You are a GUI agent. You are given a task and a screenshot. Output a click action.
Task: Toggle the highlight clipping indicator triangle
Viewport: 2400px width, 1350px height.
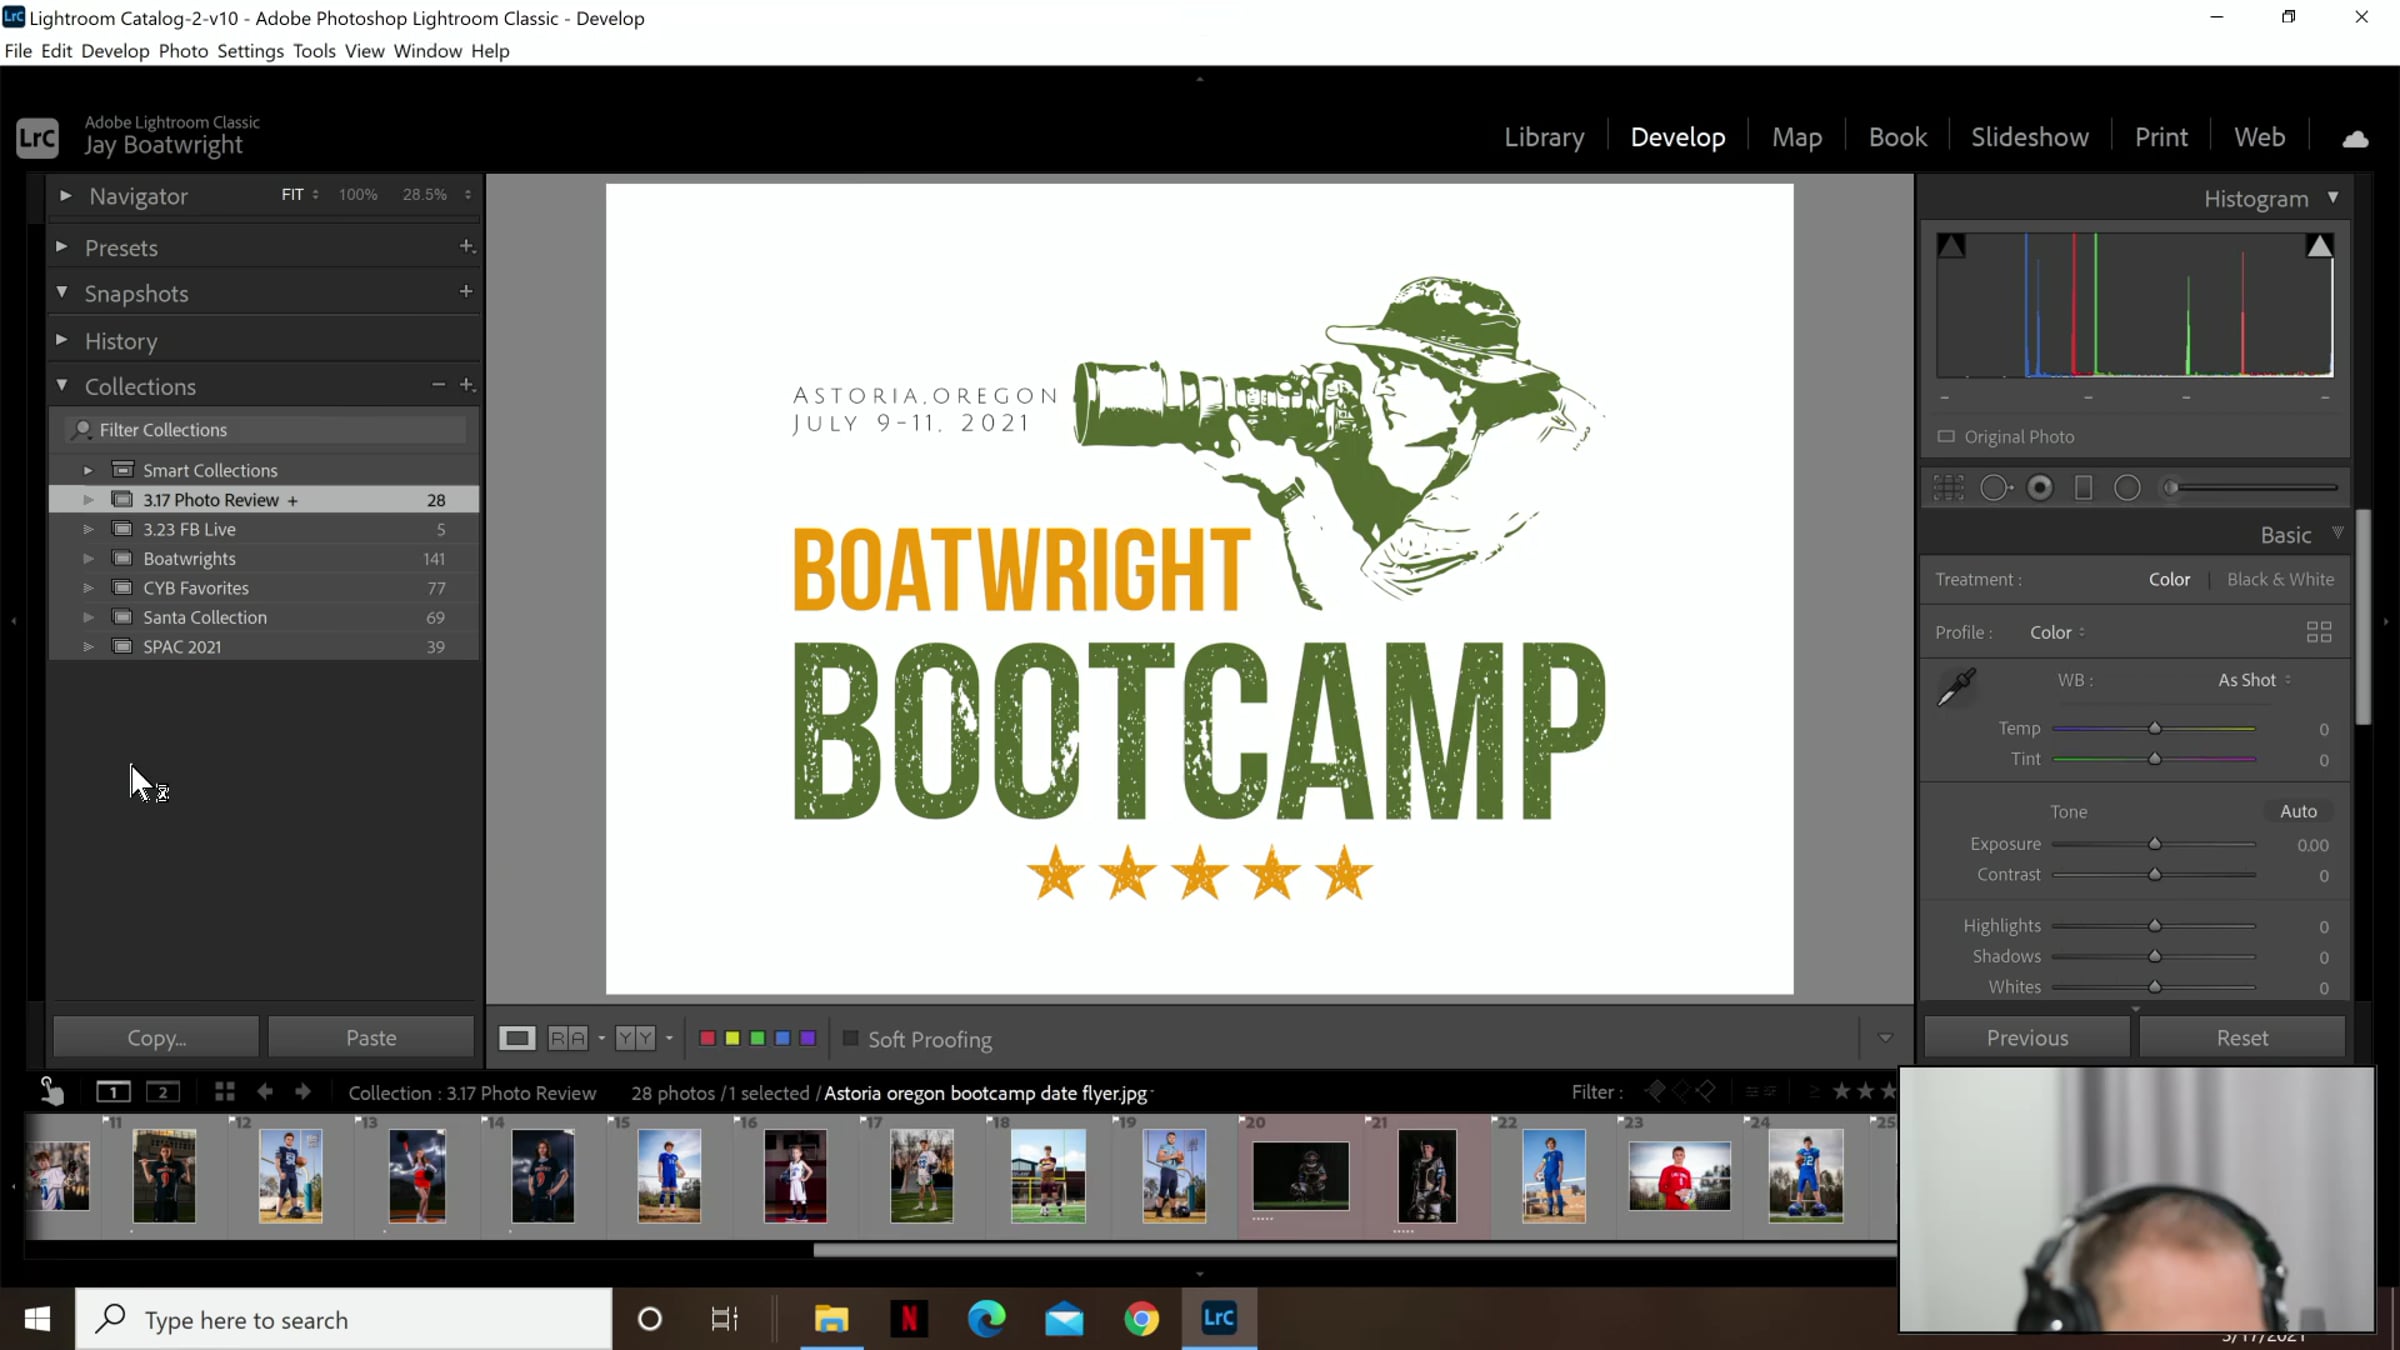point(2319,246)
